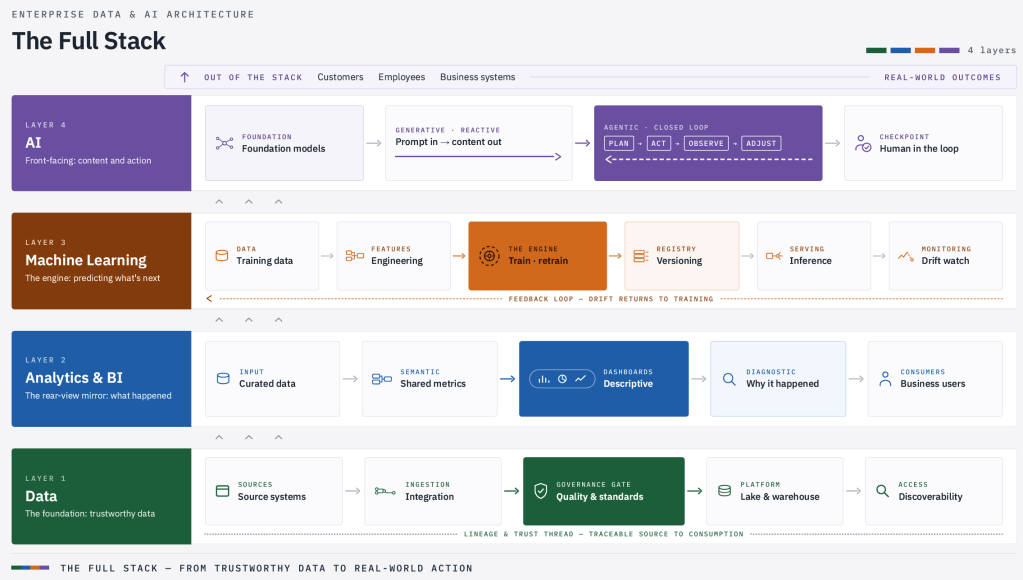Select Employees in the top bar
The height and width of the screenshot is (580, 1023).
401,77
